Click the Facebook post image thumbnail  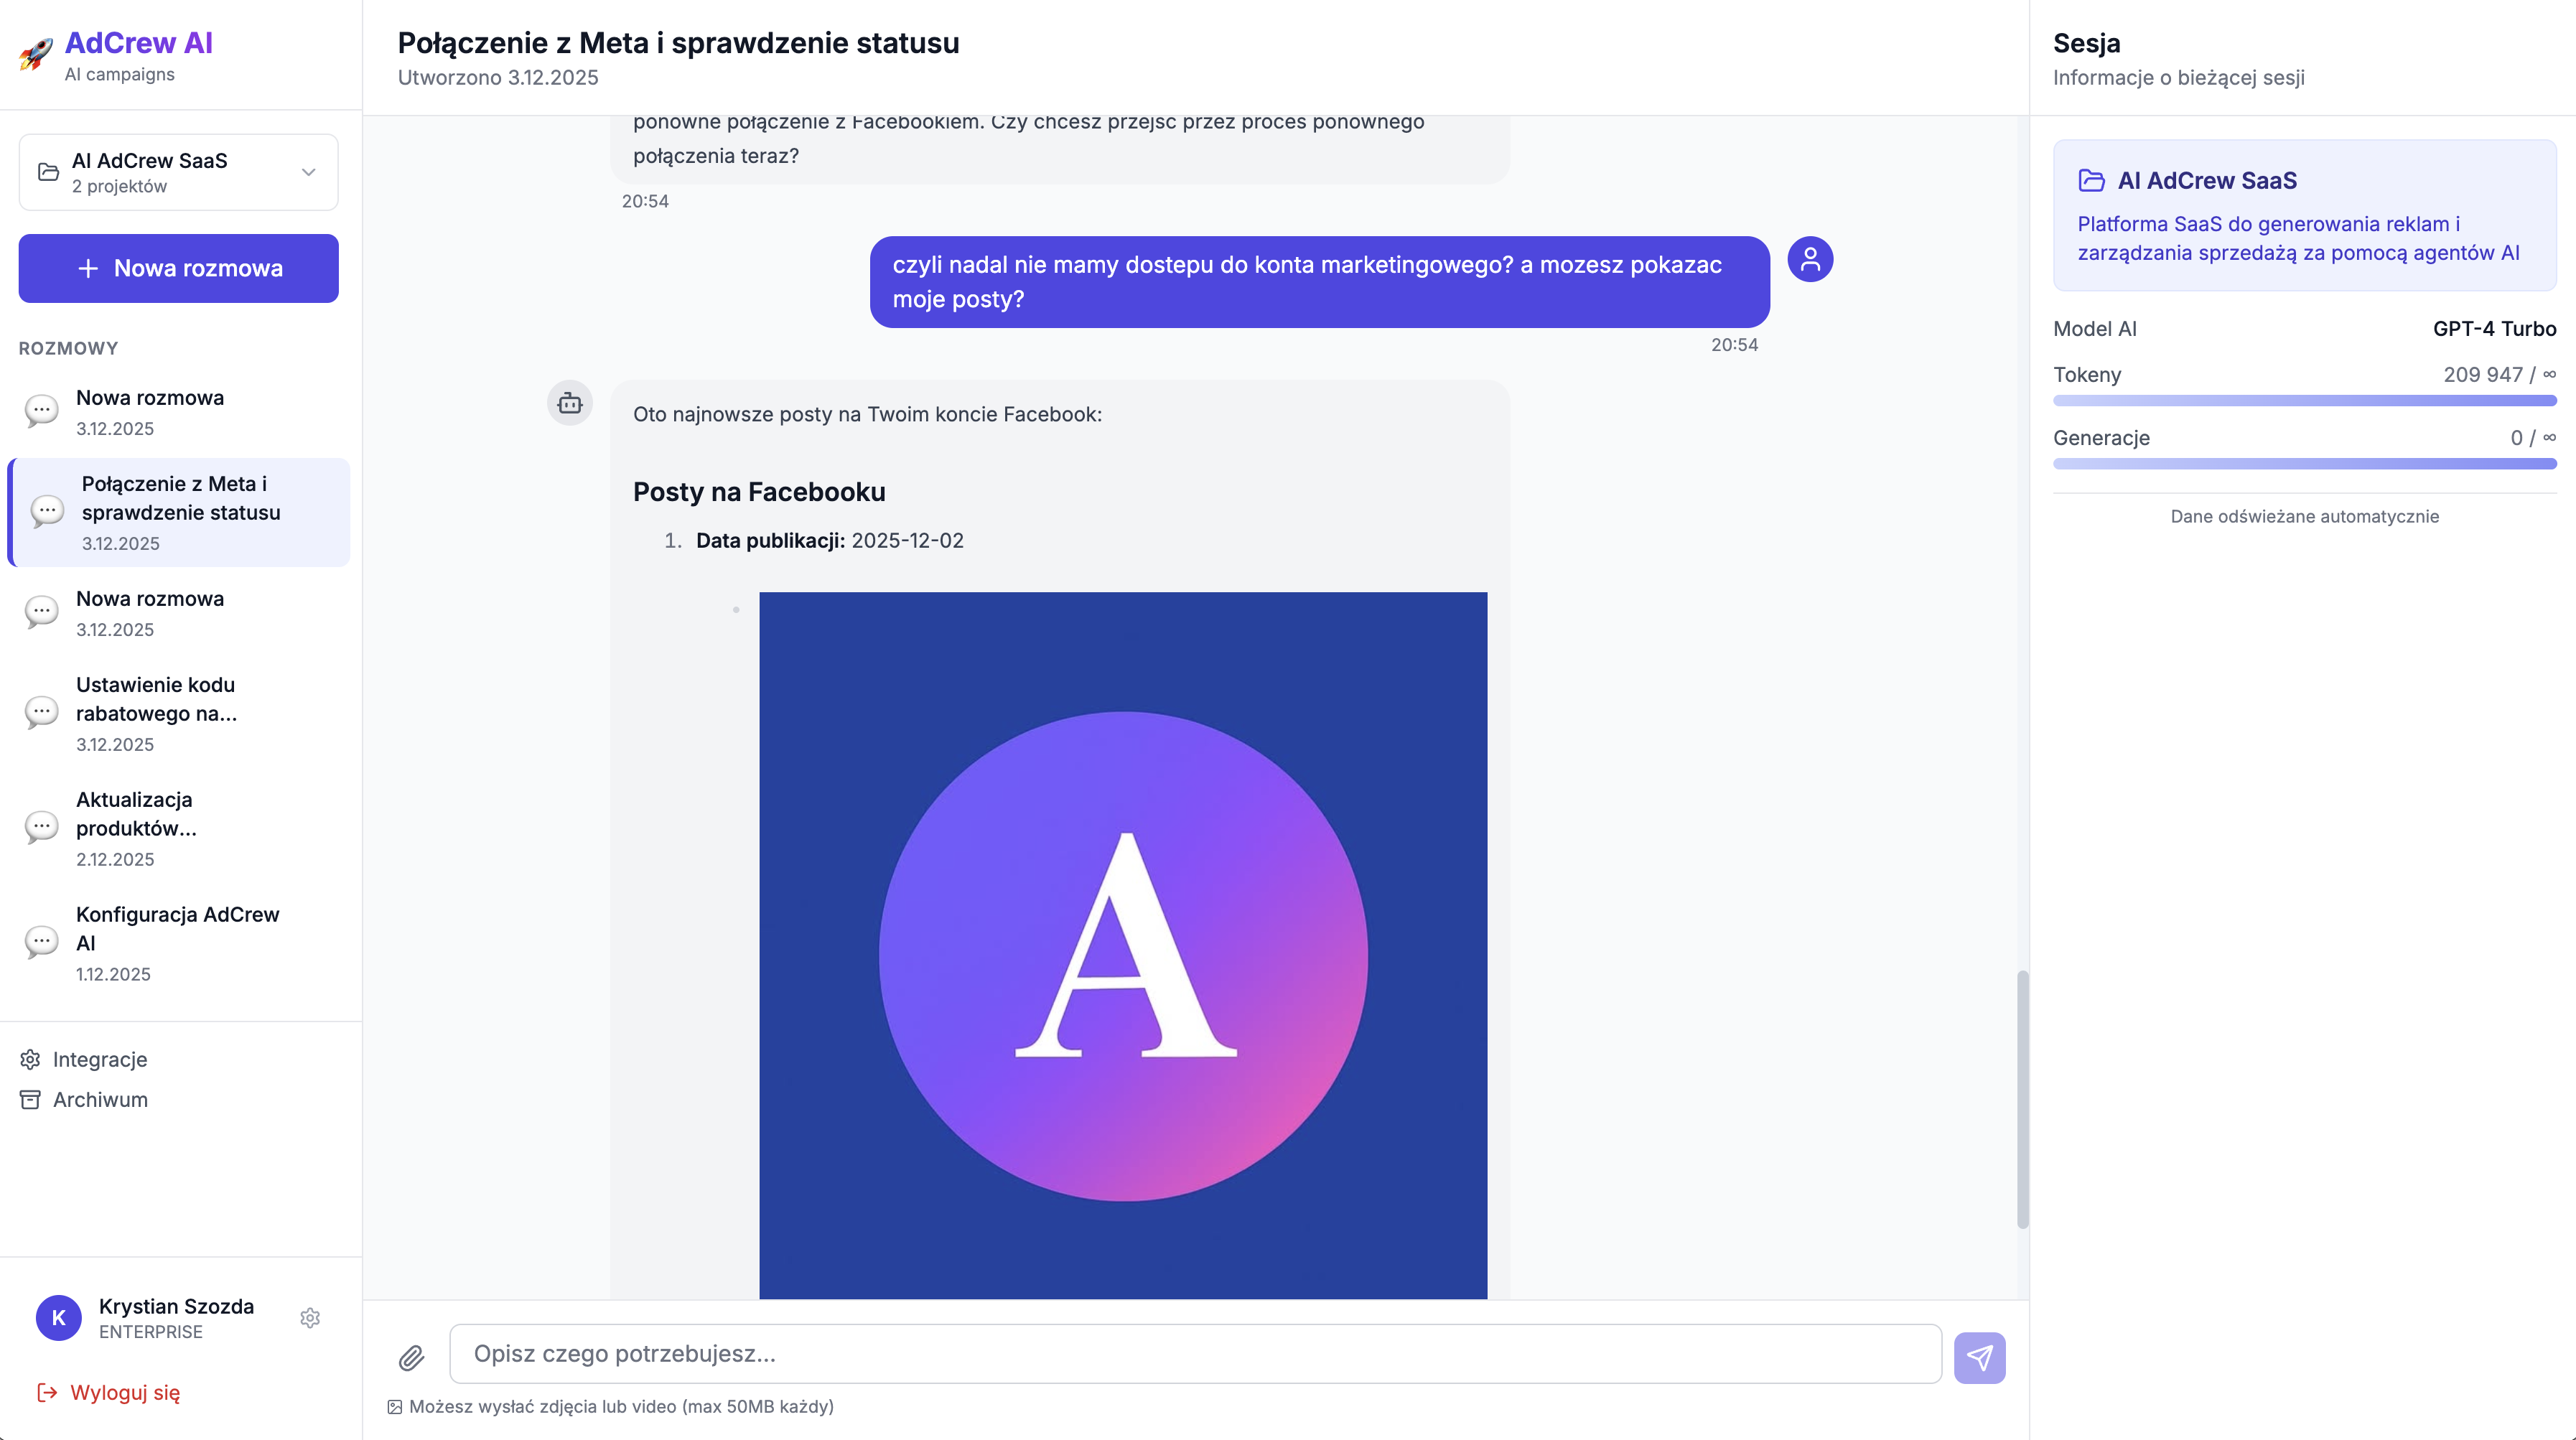pos(1123,950)
